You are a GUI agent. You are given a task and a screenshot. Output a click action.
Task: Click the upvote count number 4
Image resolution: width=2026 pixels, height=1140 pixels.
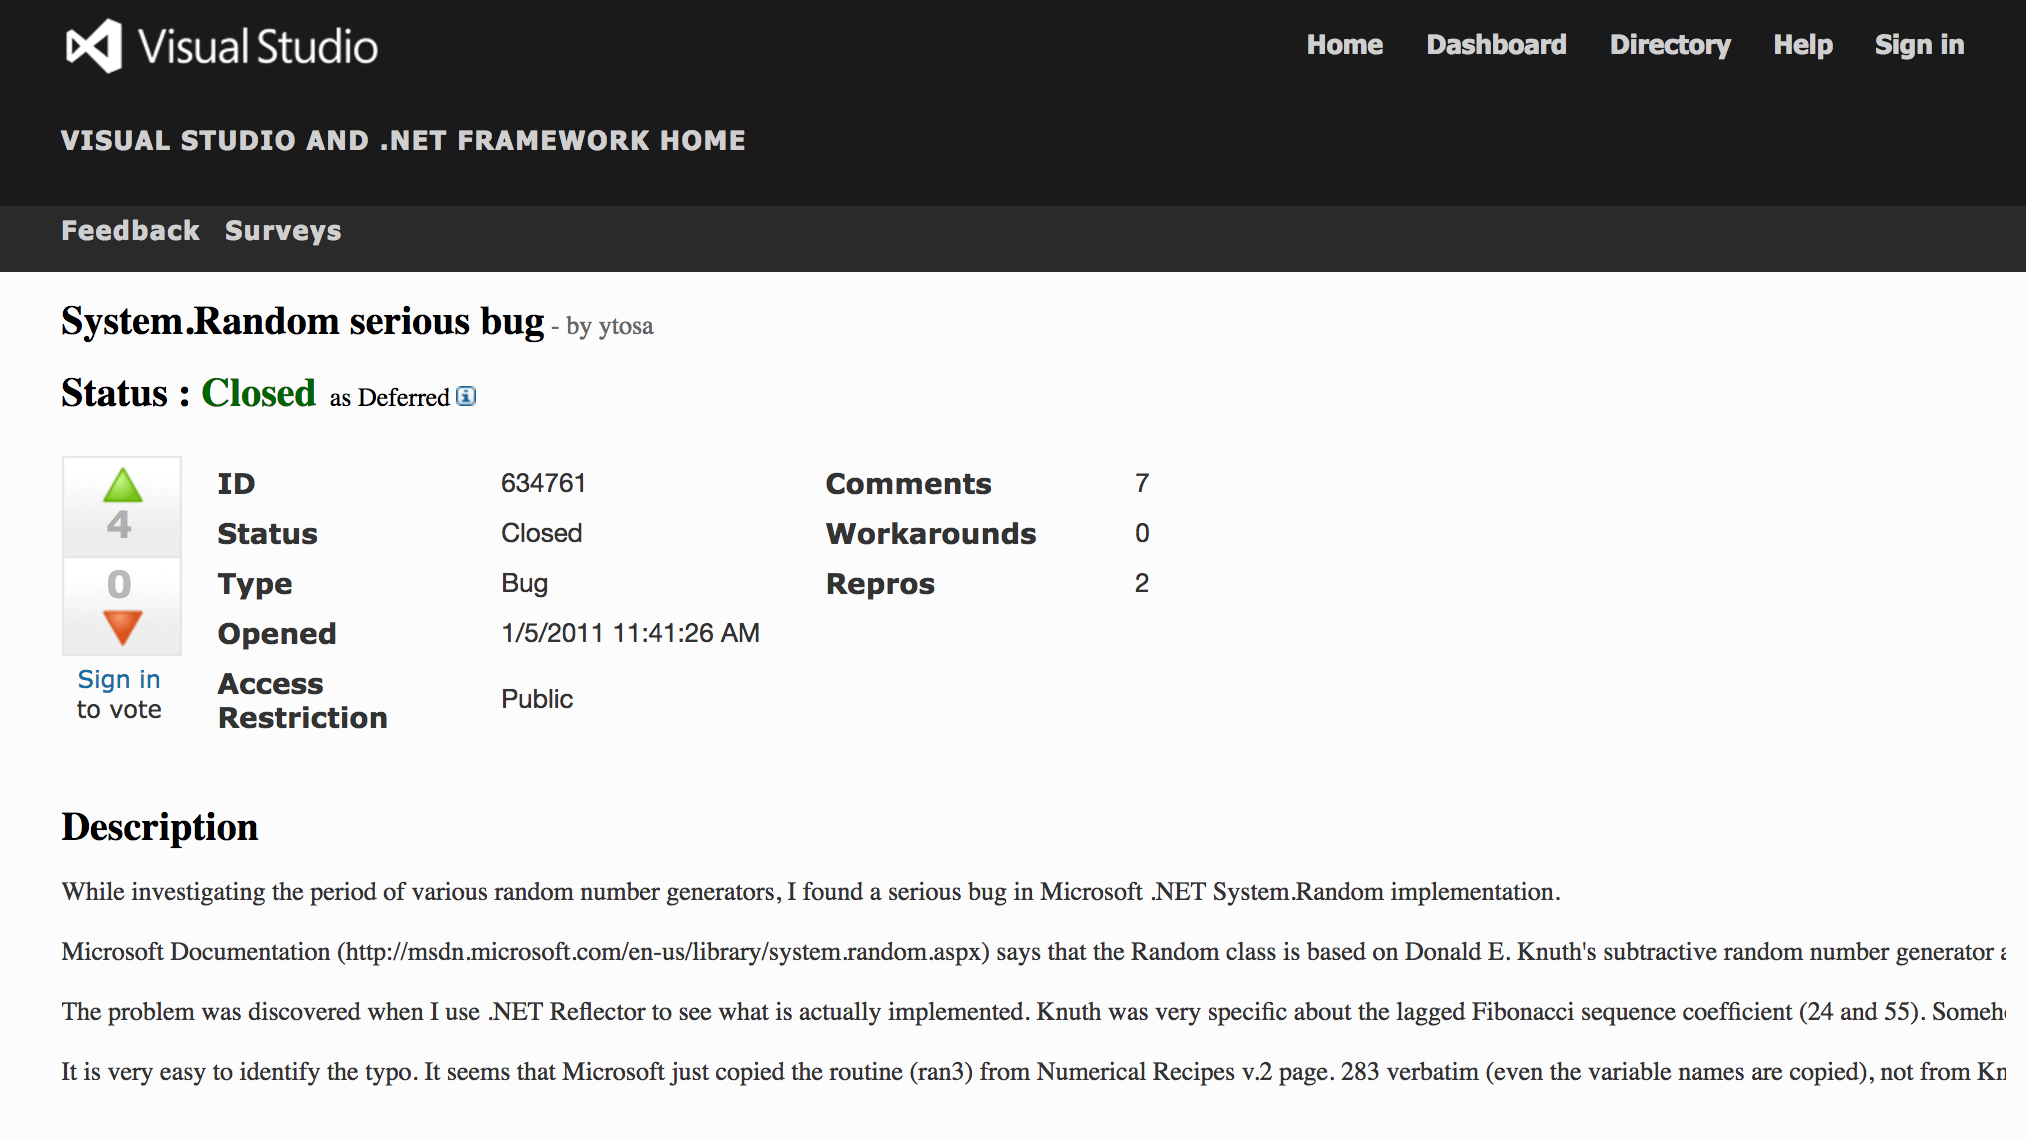(119, 525)
